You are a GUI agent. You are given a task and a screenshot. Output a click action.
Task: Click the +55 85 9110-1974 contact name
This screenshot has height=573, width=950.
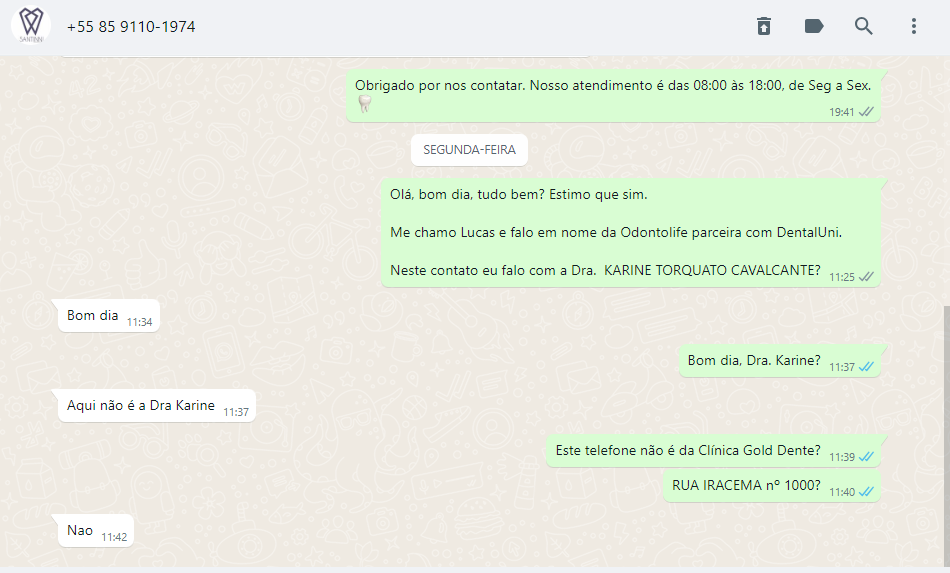pos(131,27)
